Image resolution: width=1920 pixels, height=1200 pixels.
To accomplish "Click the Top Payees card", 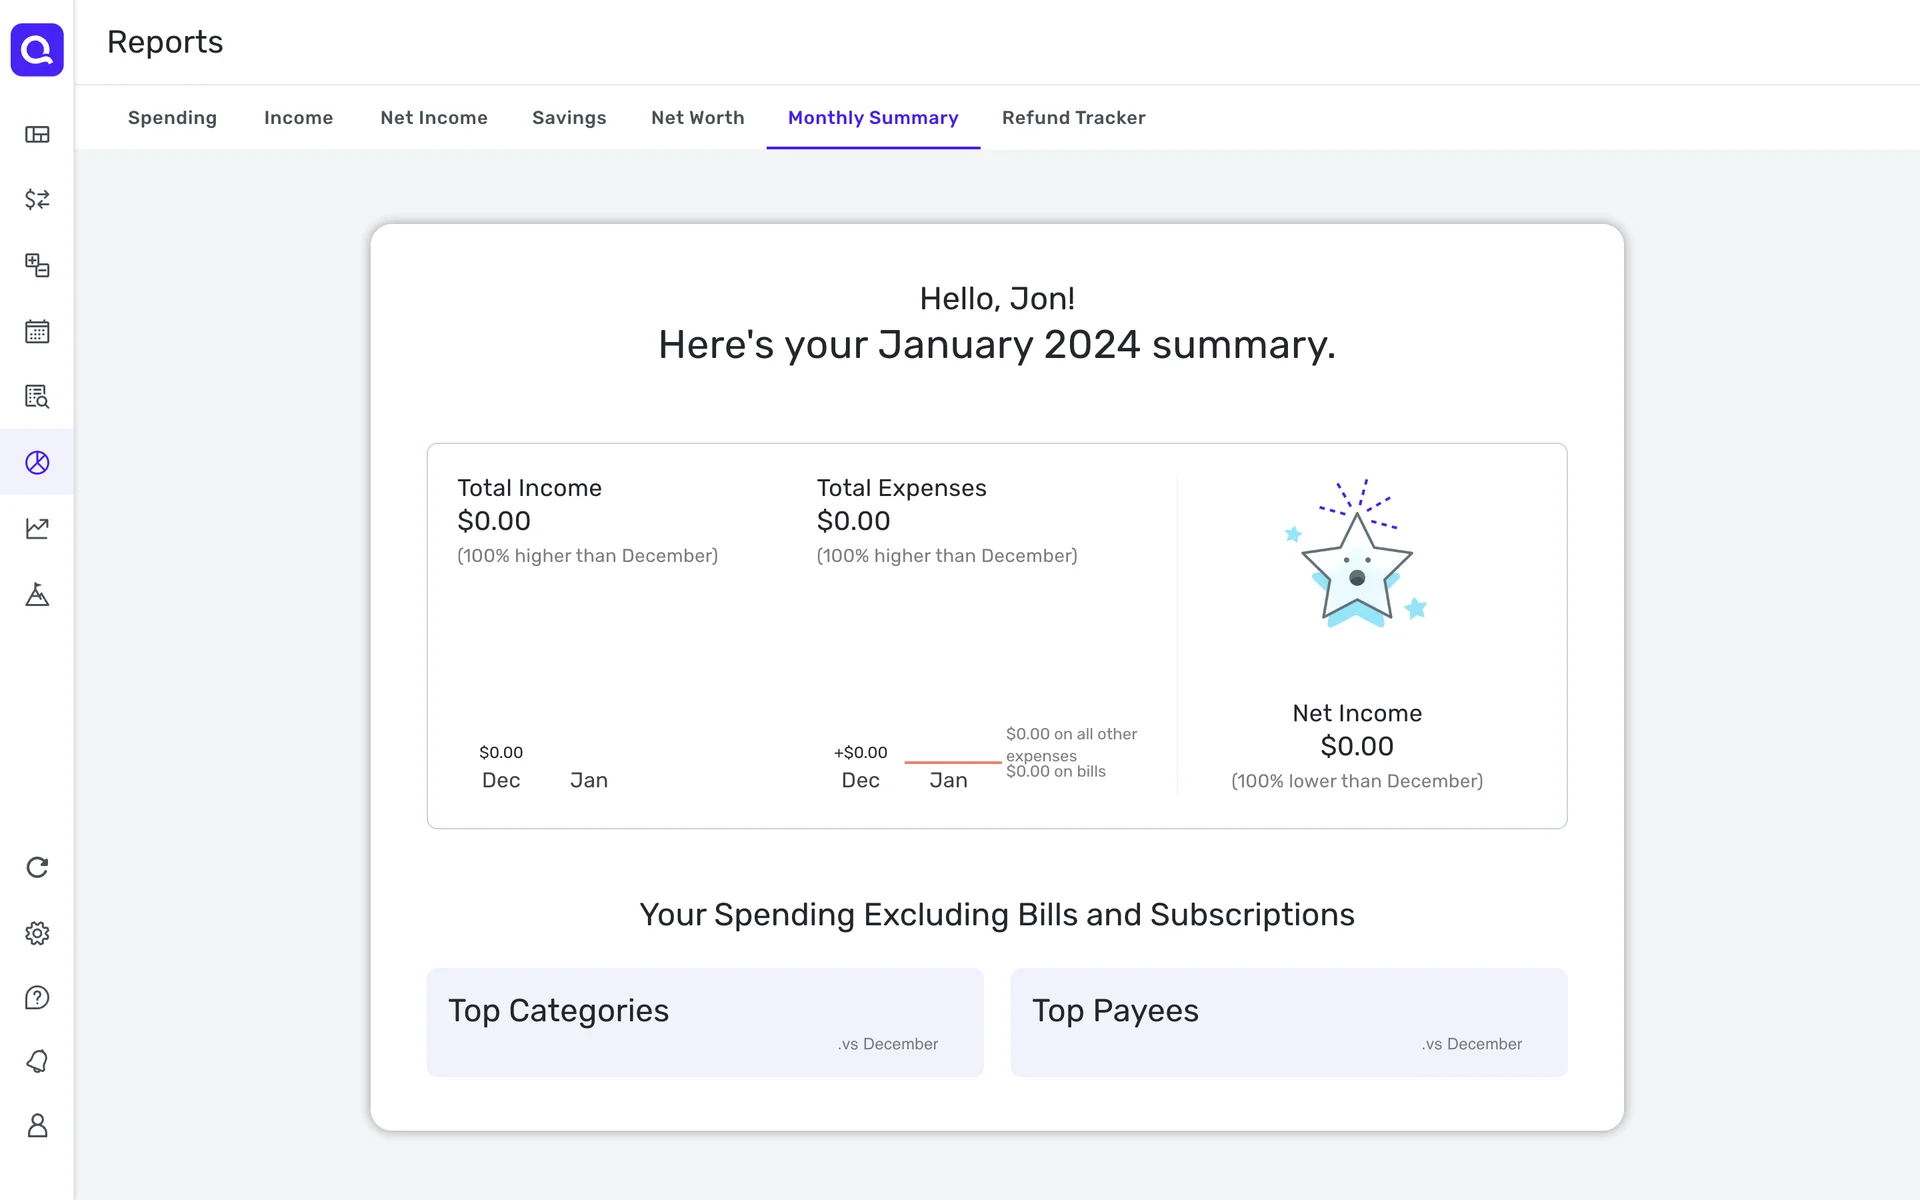I will click(1288, 1022).
